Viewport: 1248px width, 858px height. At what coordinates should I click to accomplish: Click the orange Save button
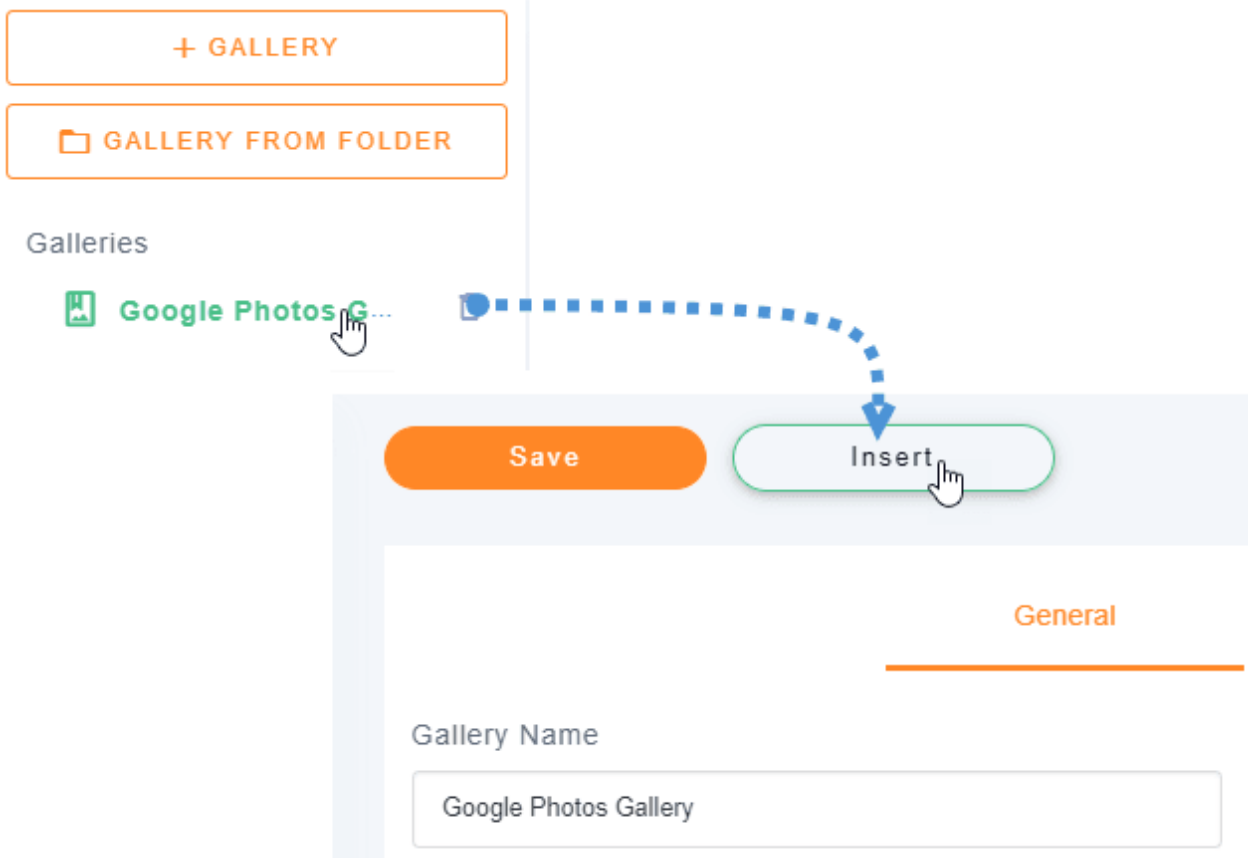(544, 458)
